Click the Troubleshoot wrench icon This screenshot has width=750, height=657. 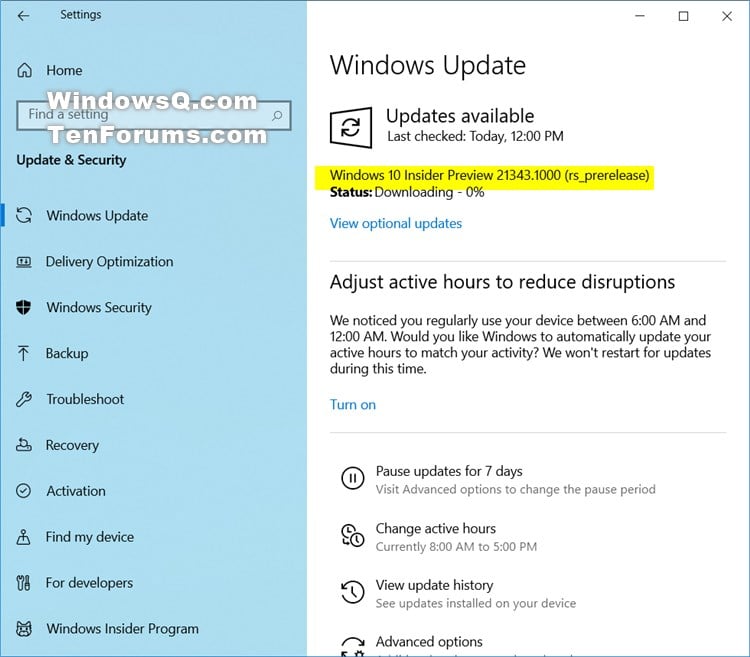[x=23, y=399]
